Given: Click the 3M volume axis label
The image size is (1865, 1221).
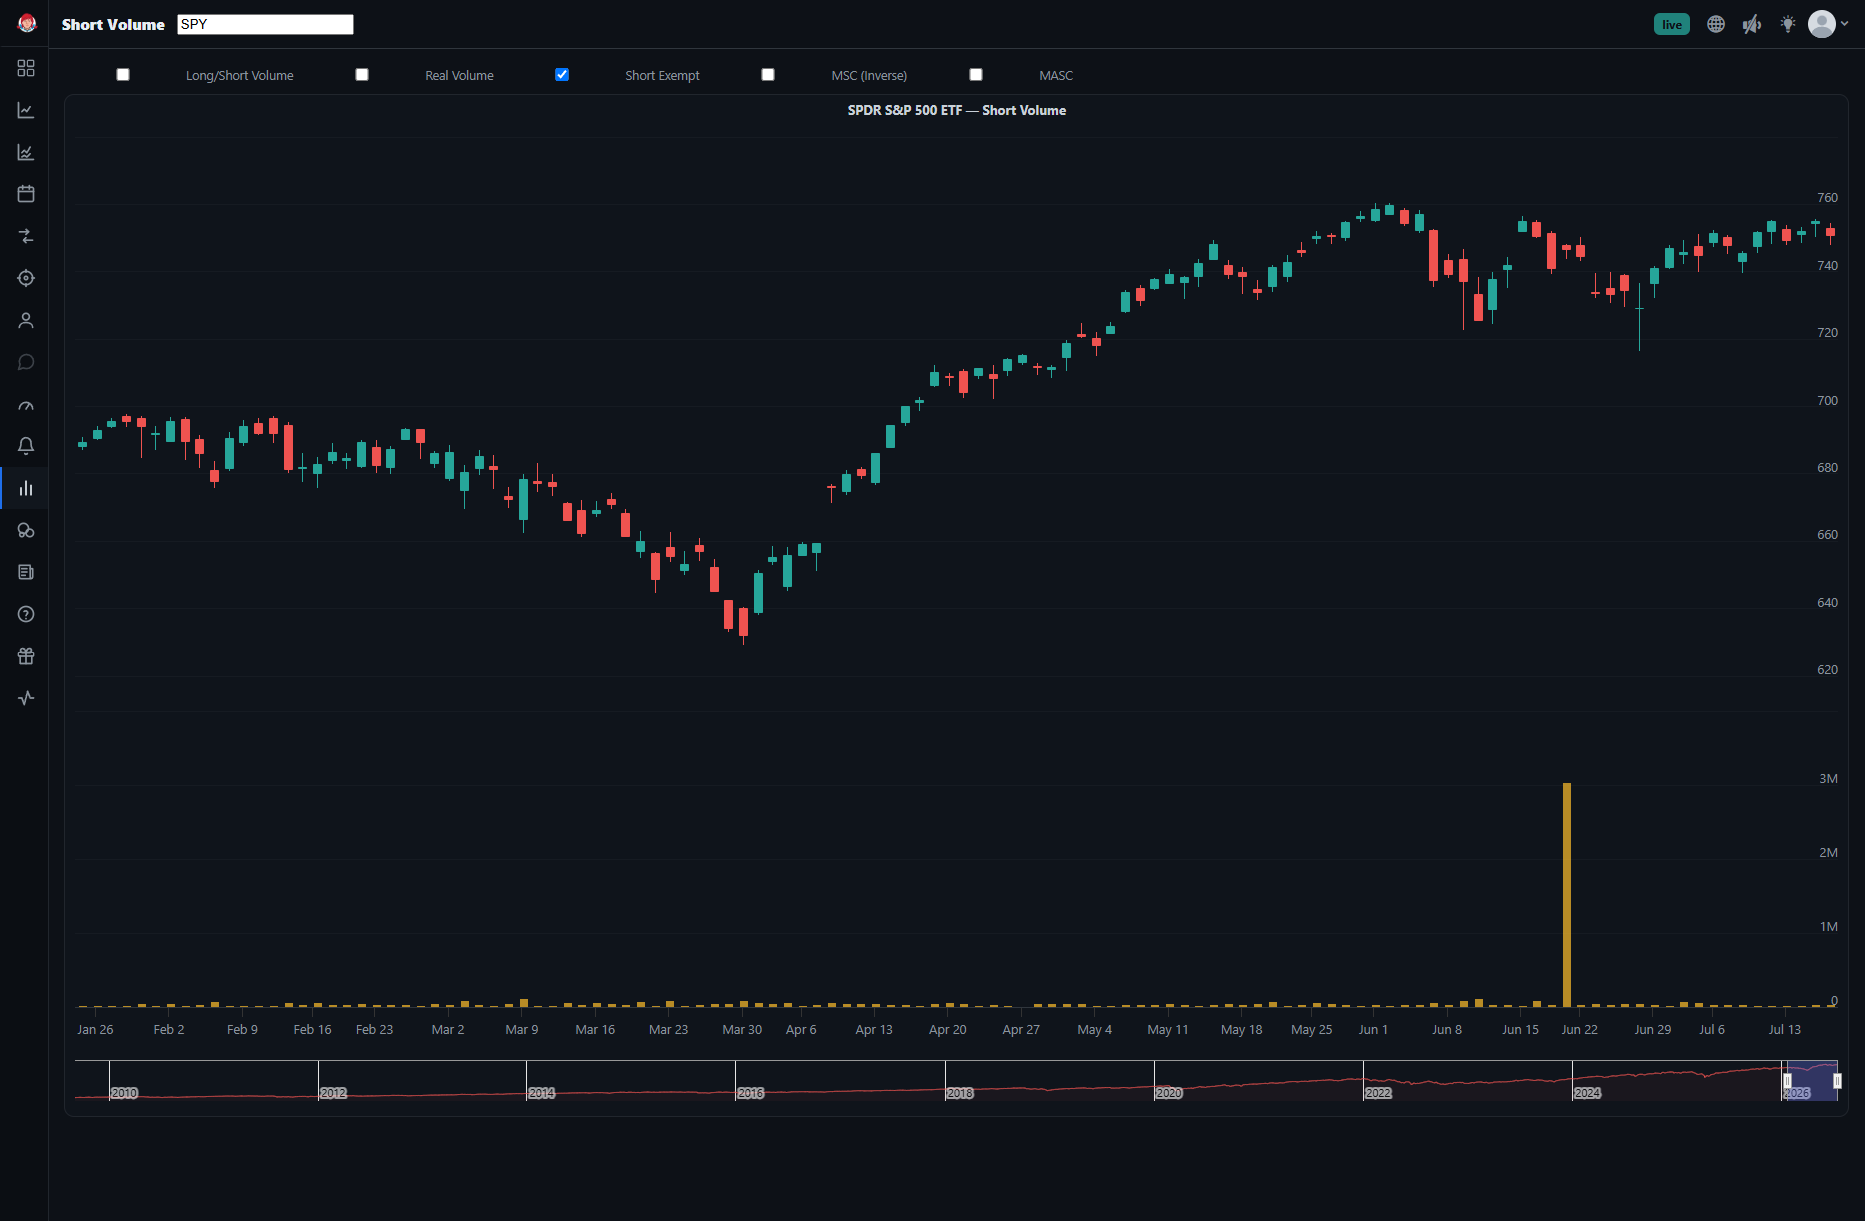Looking at the screenshot, I should 1828,779.
